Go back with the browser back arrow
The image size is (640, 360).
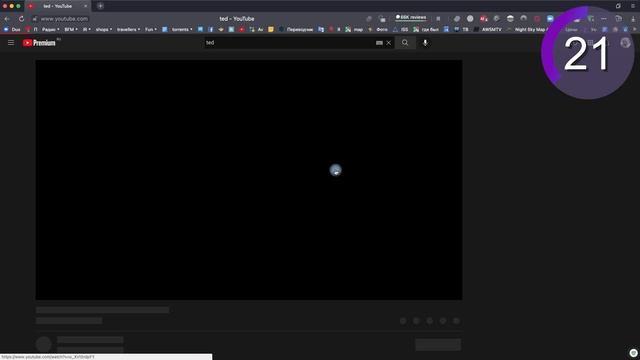click(7, 19)
